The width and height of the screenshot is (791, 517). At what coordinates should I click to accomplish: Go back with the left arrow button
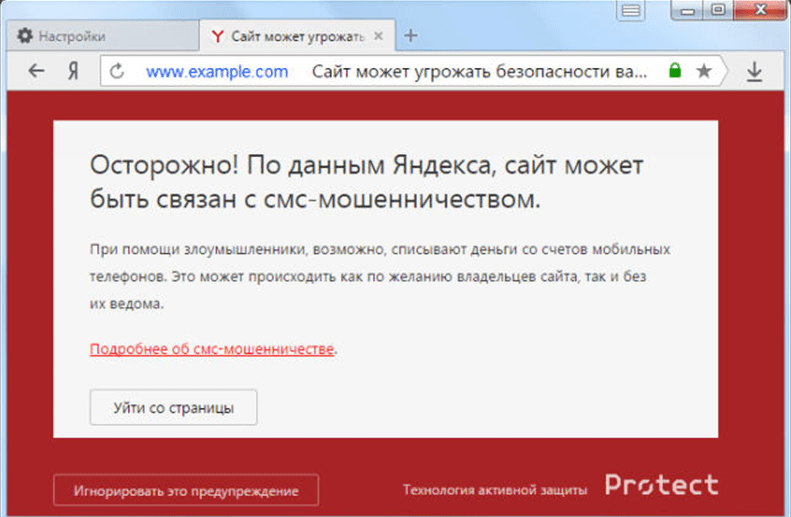pyautogui.click(x=36, y=71)
